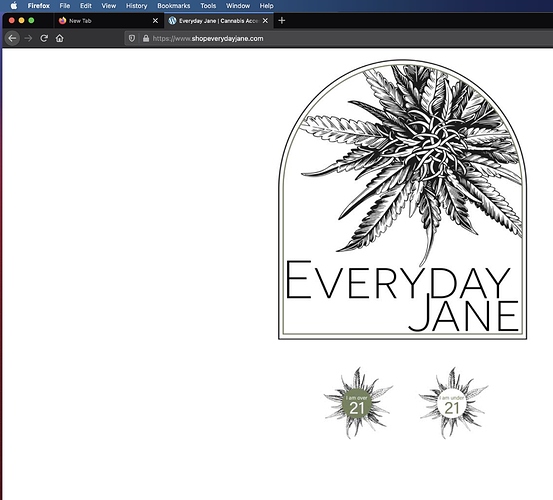Image resolution: width=553 pixels, height=500 pixels.
Task: Click the Everyday Jane logo image
Action: click(402, 200)
